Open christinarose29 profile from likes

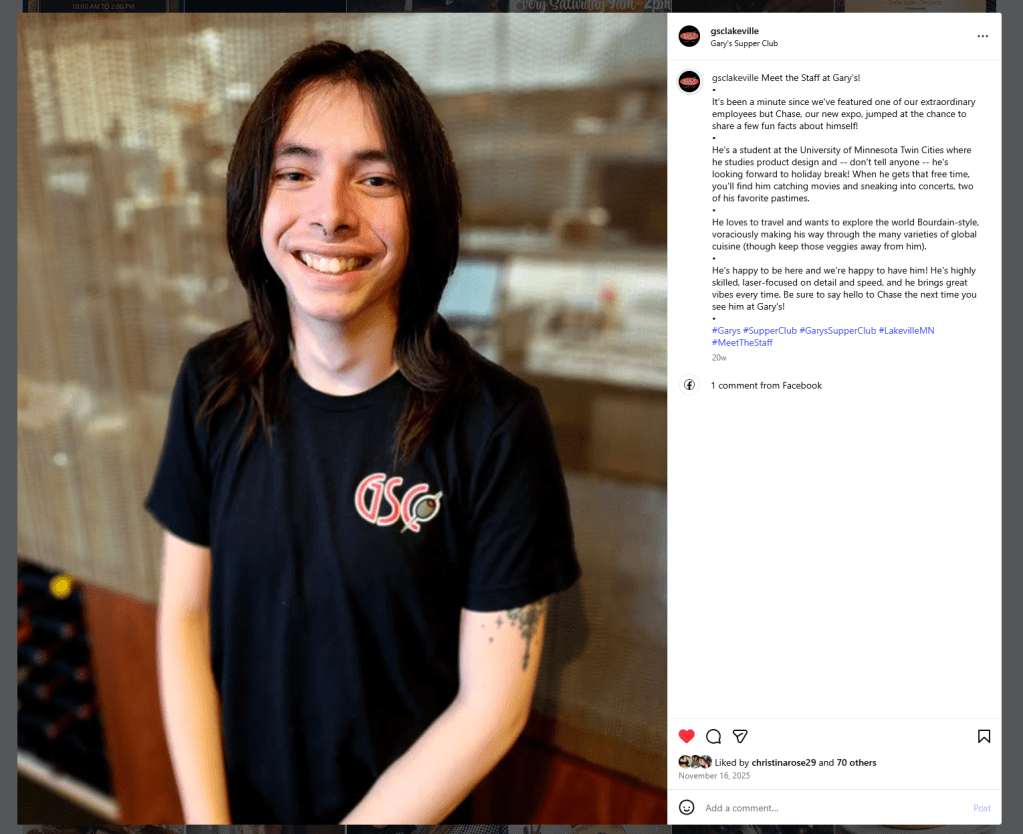(x=784, y=762)
